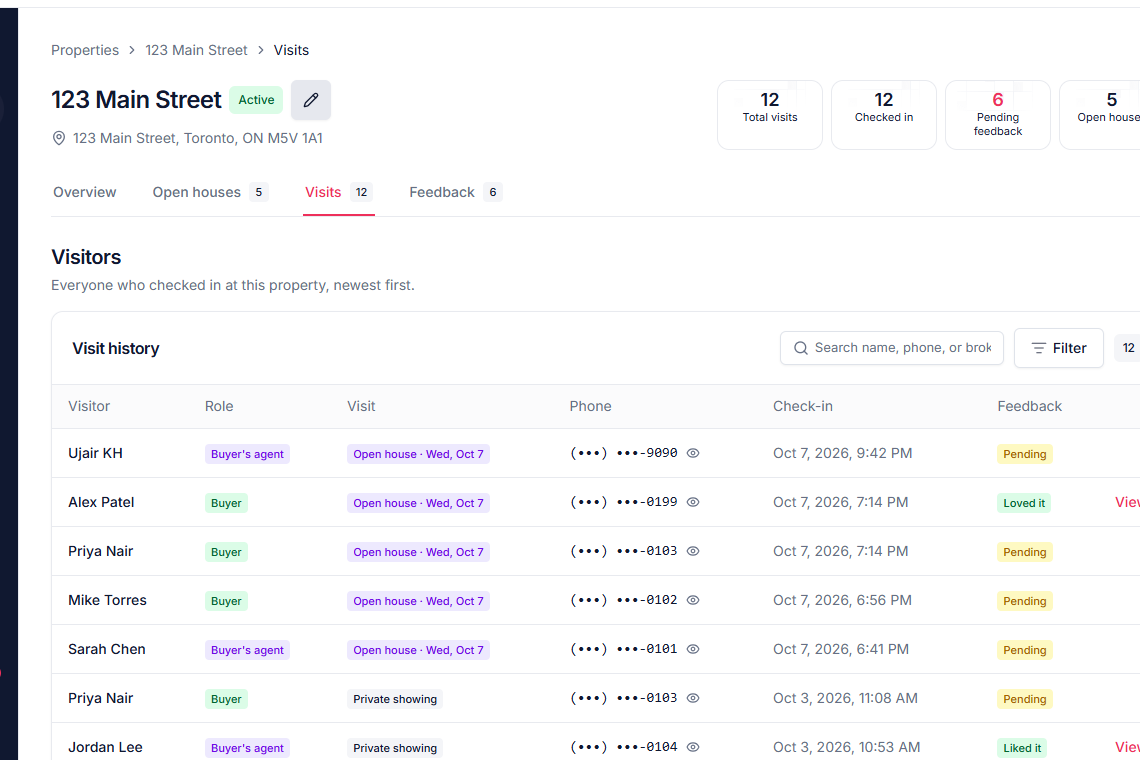
Task: Click the Visit history heading
Action: click(116, 348)
